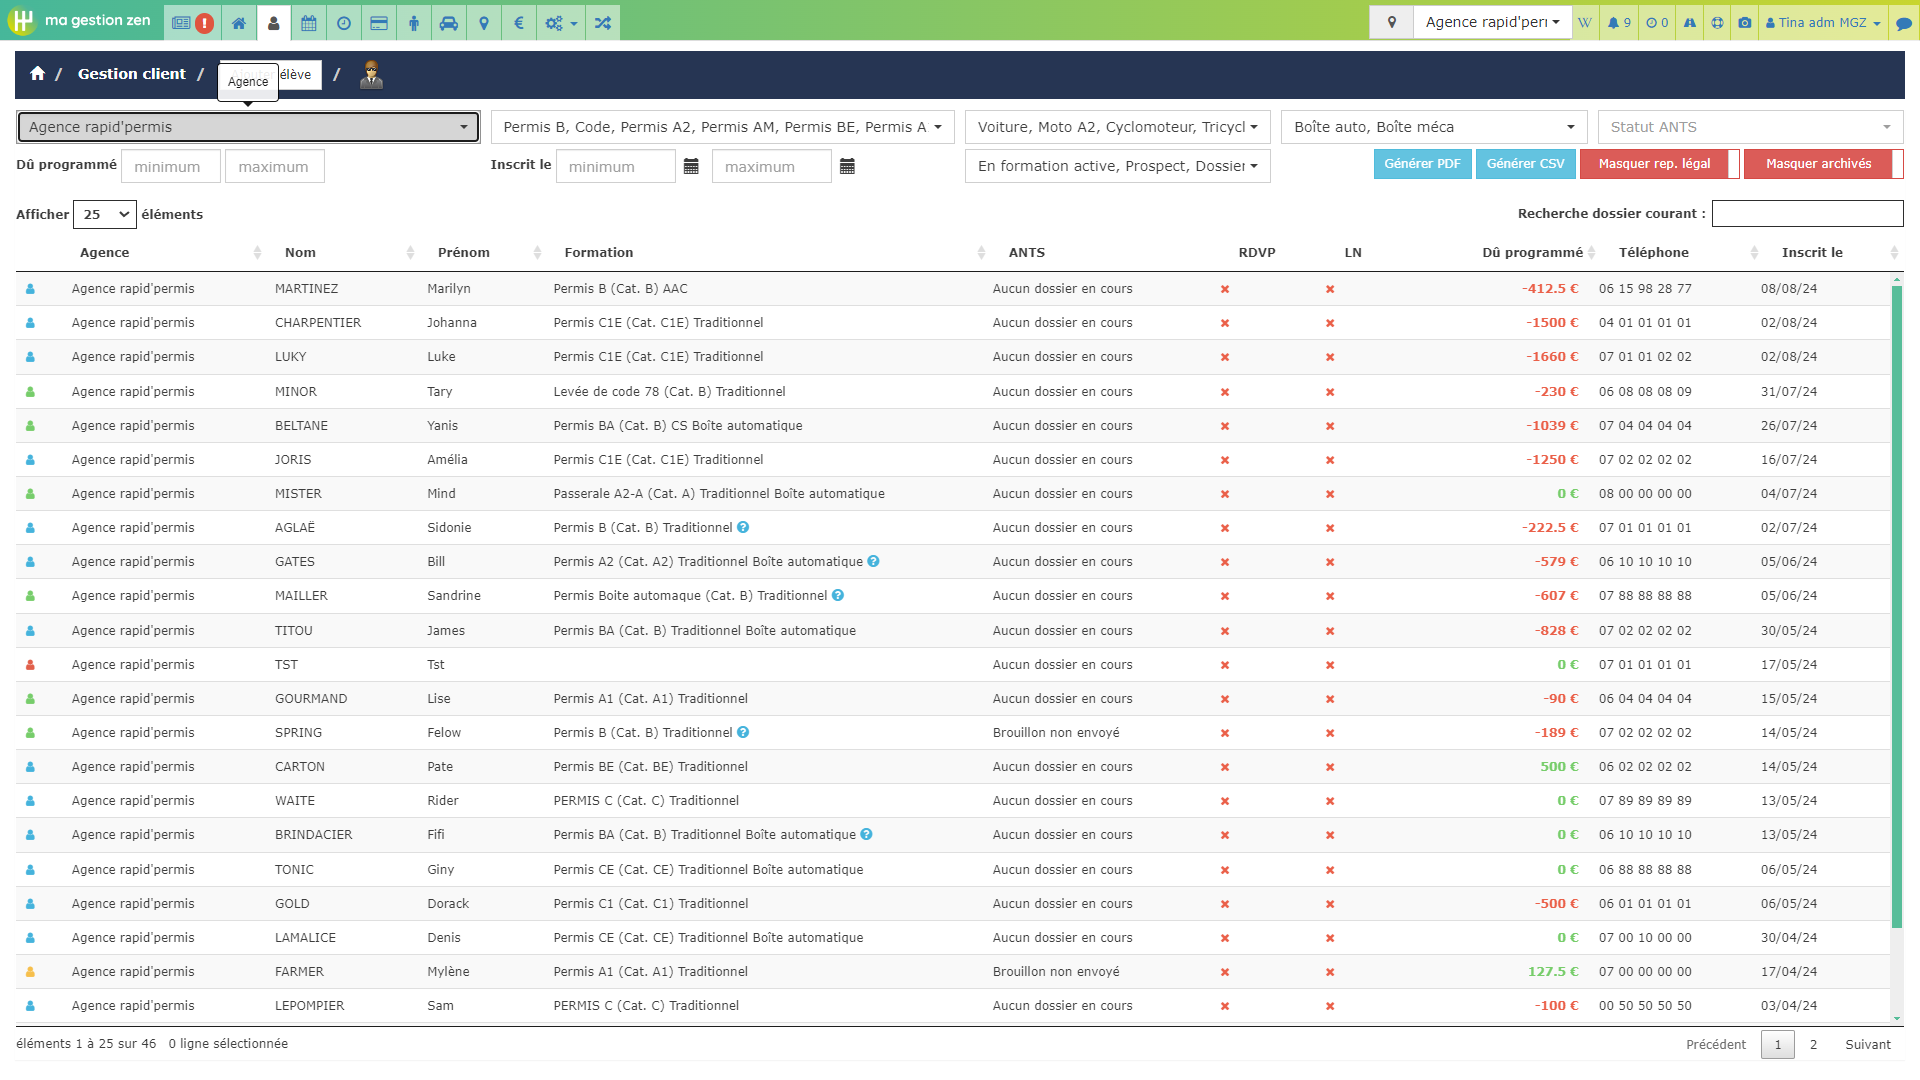
Task: Open calendar picker for Inscrit le minimum
Action: click(x=691, y=166)
